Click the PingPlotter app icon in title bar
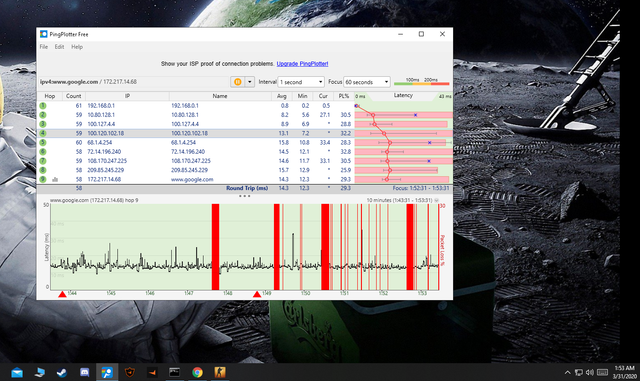Screen dimensions: 640x381 [x=43, y=34]
